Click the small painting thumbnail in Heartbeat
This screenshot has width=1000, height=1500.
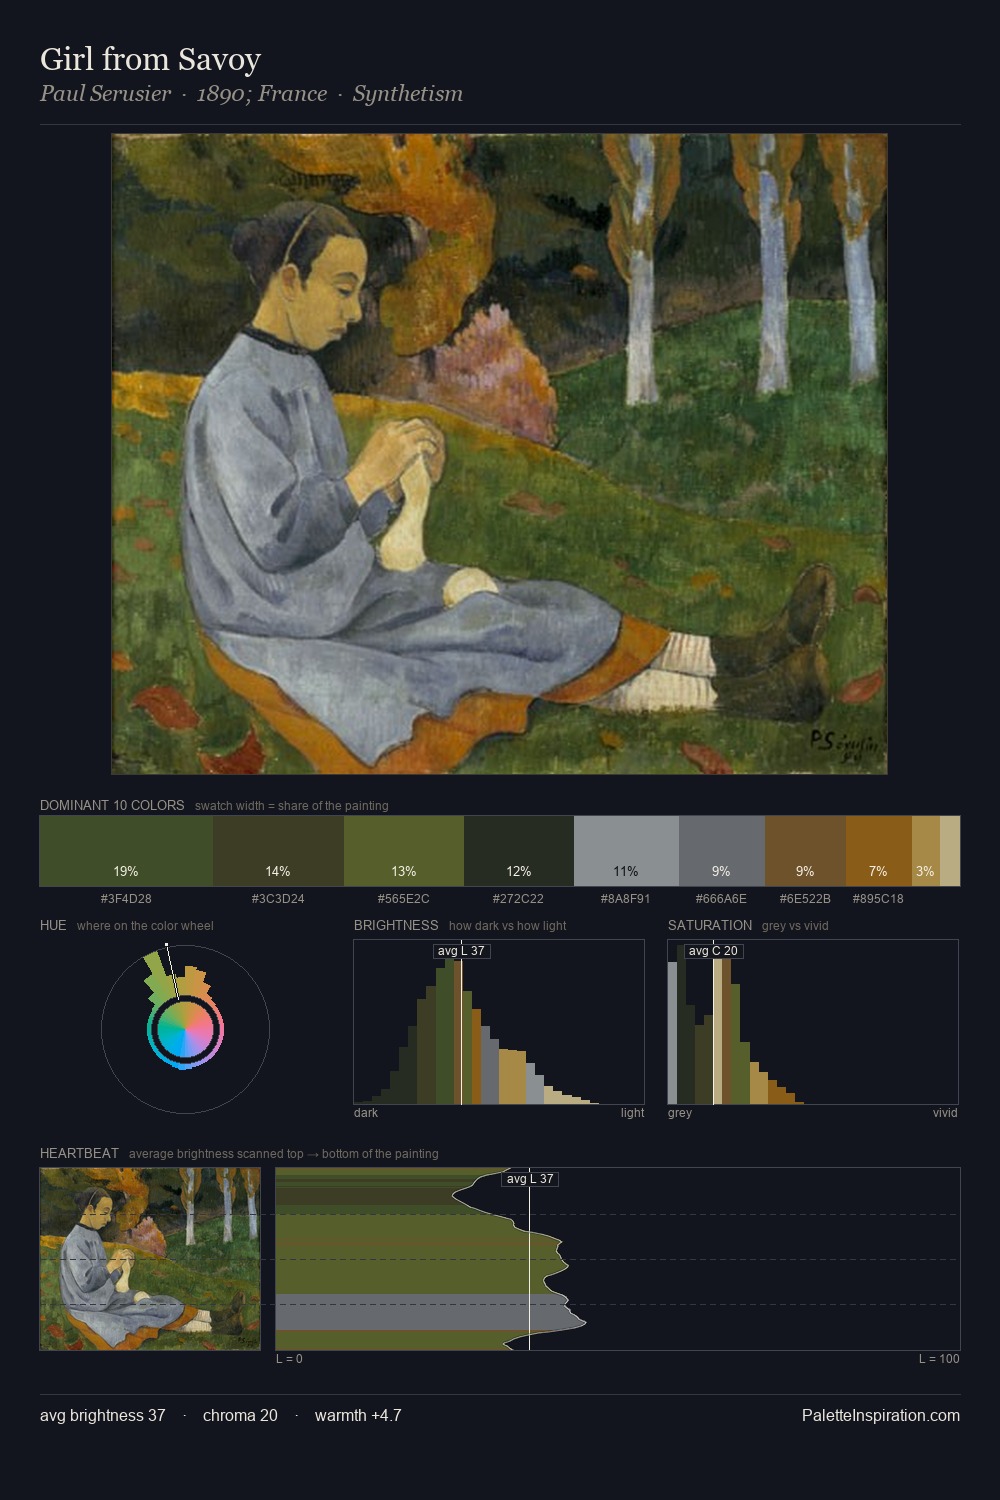(150, 1259)
